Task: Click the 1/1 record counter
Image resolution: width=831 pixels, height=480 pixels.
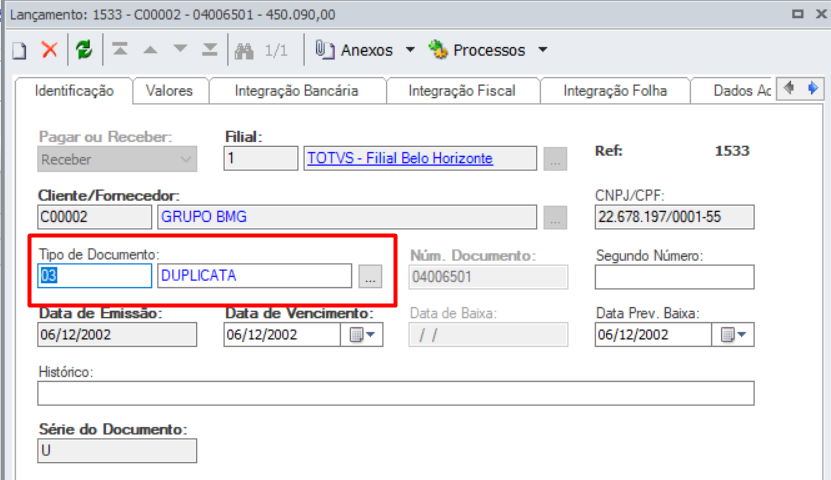Action: click(x=276, y=51)
